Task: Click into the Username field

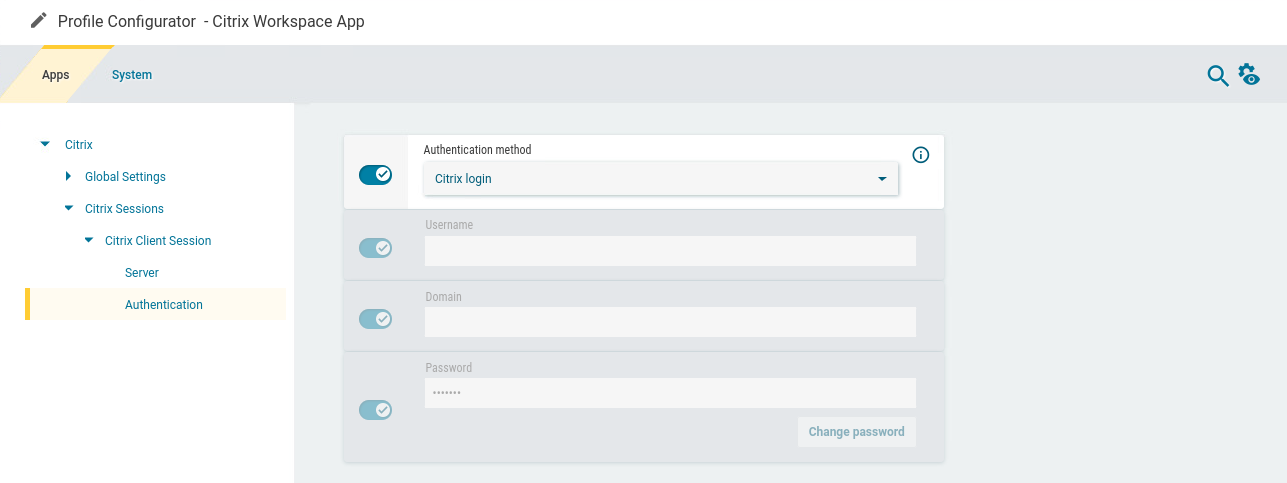Action: pyautogui.click(x=670, y=251)
